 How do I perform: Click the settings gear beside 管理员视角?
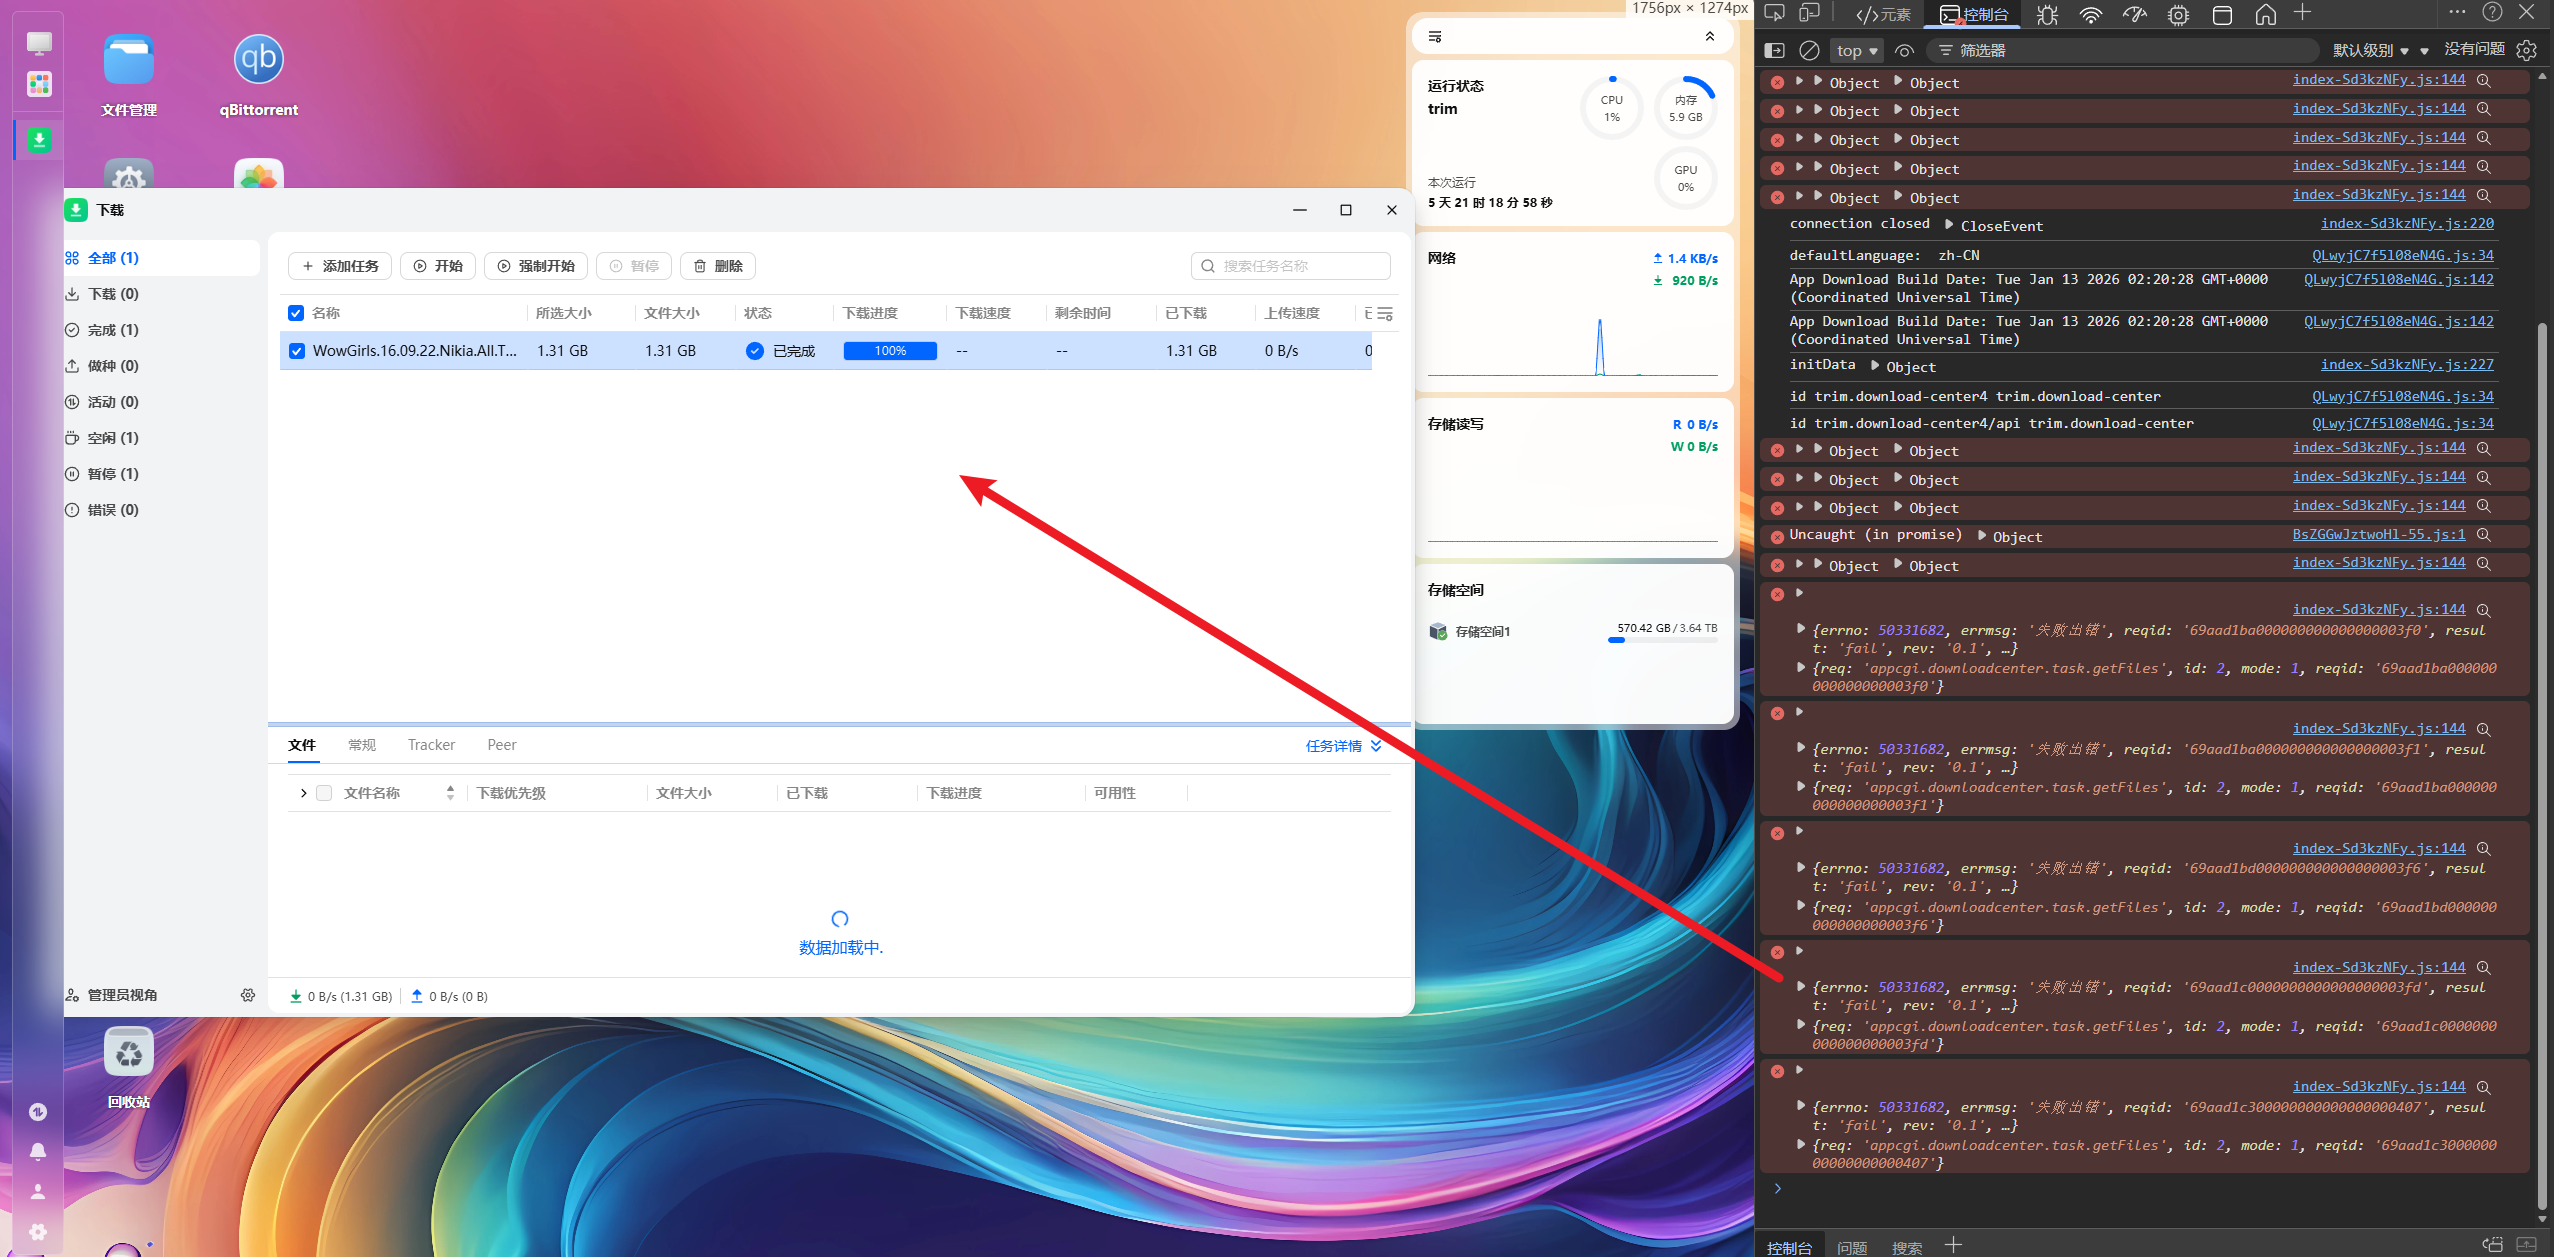pyautogui.click(x=248, y=995)
